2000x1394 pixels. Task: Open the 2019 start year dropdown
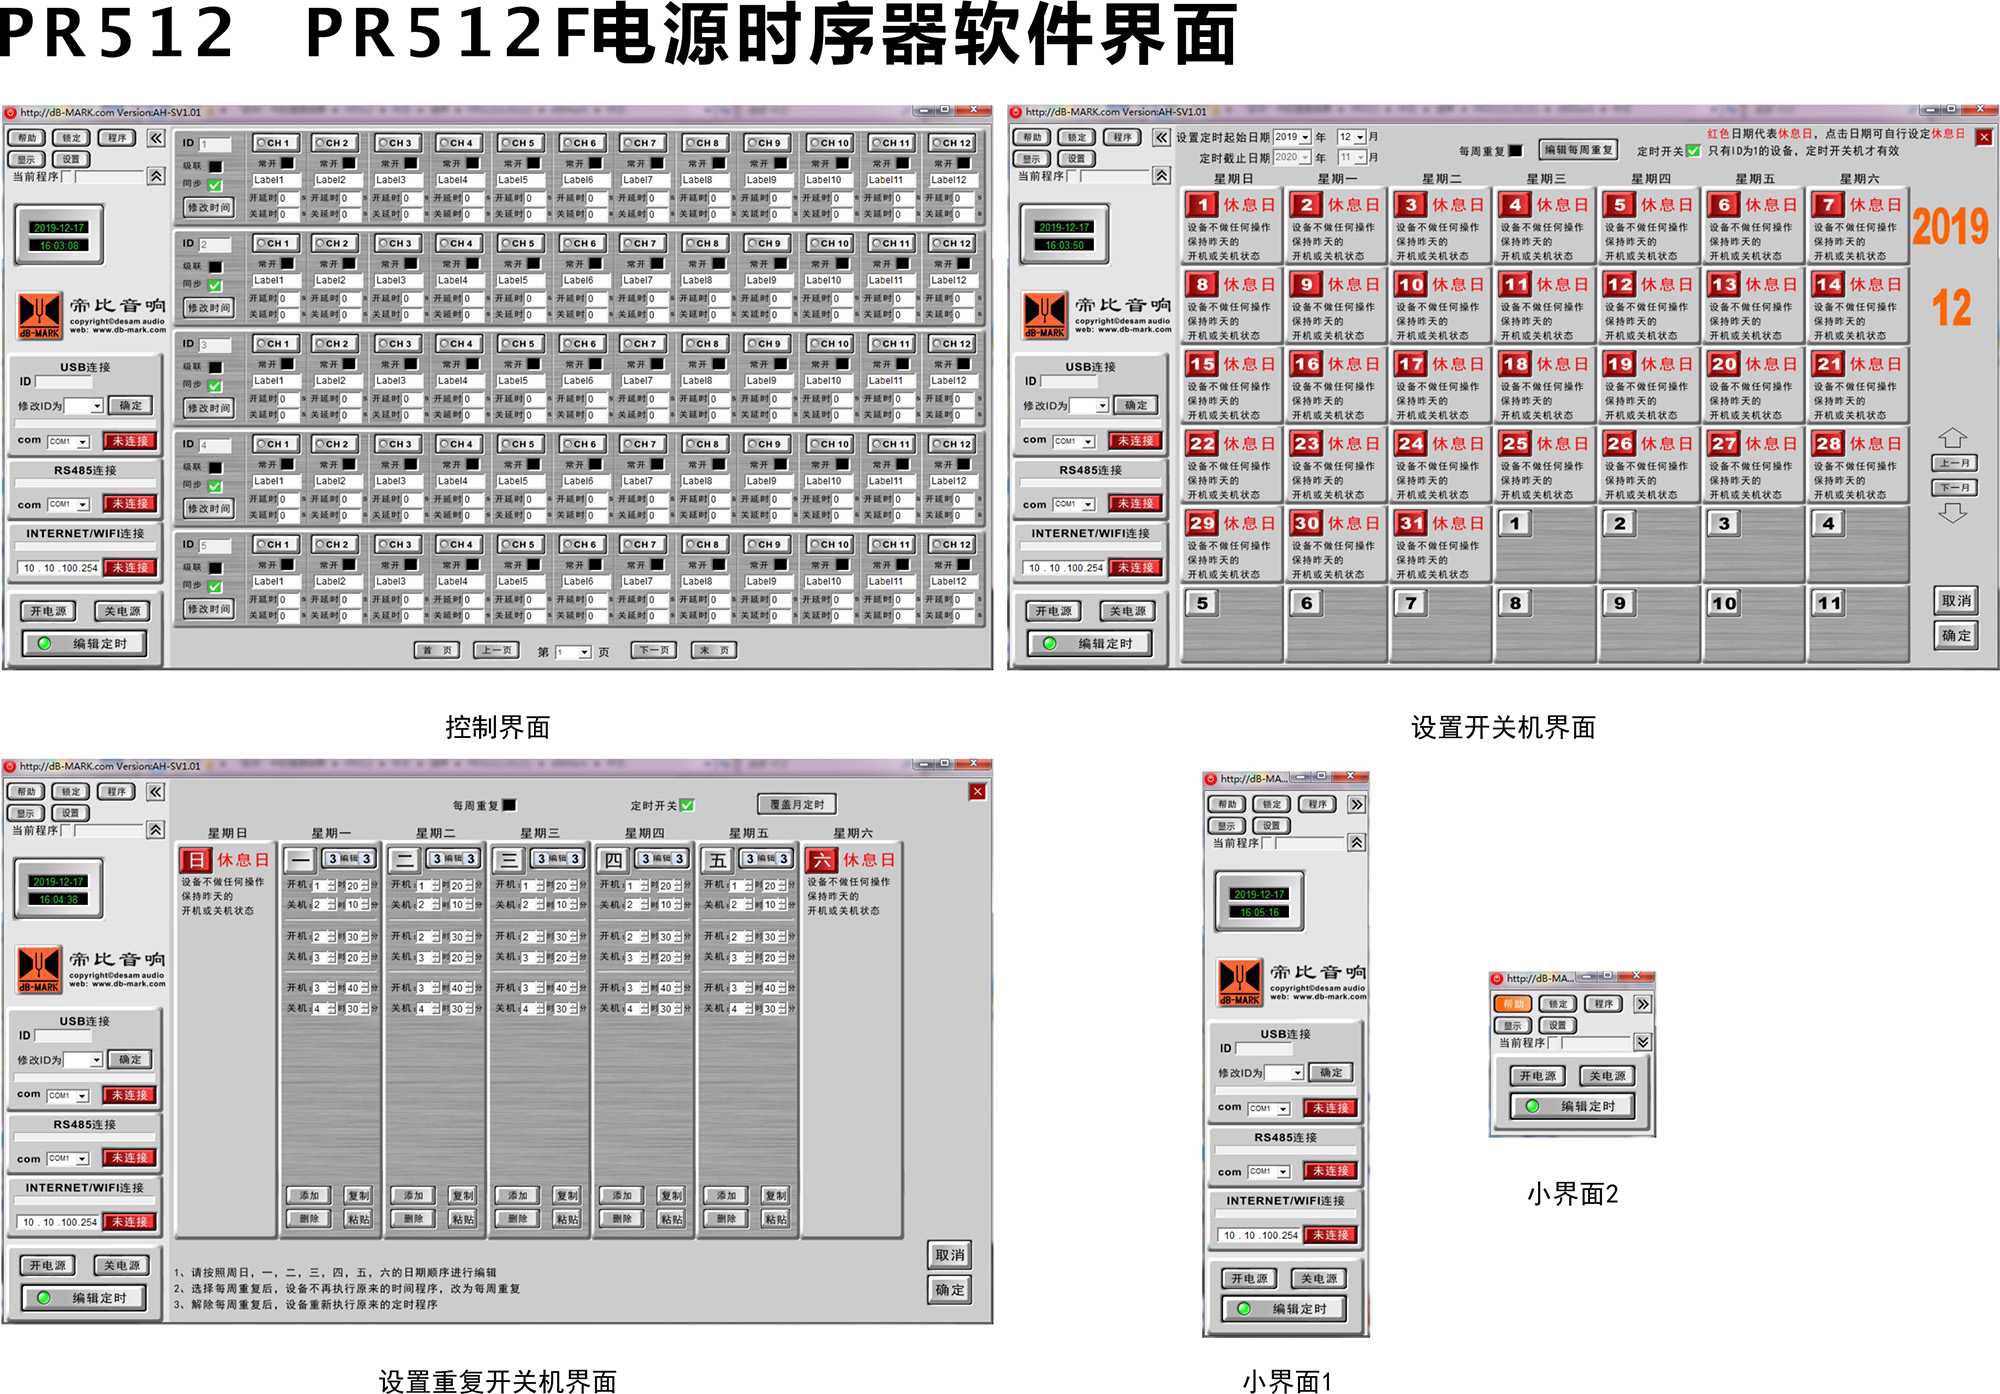[x=1305, y=137]
